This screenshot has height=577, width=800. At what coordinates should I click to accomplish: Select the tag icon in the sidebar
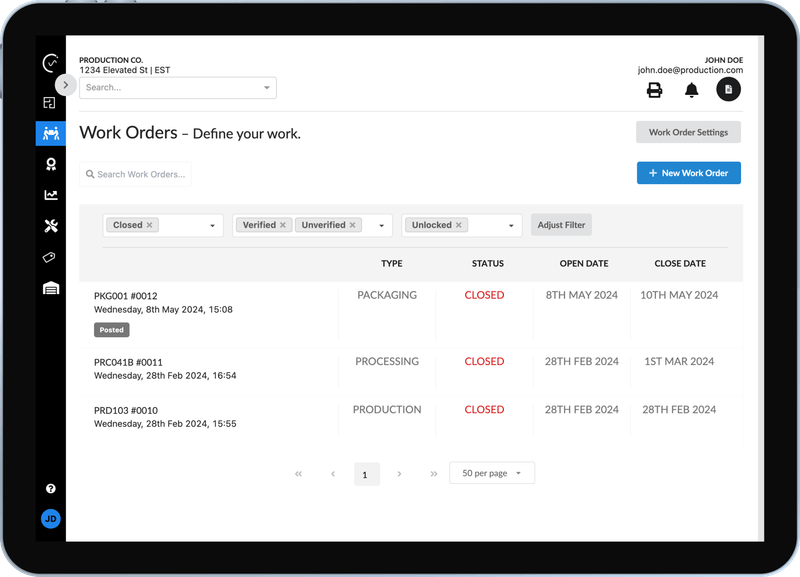(49, 257)
